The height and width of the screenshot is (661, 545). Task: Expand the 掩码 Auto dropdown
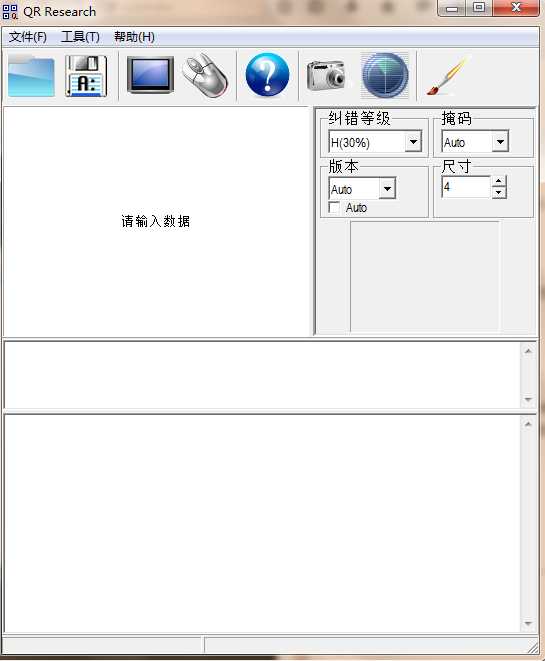(x=500, y=142)
